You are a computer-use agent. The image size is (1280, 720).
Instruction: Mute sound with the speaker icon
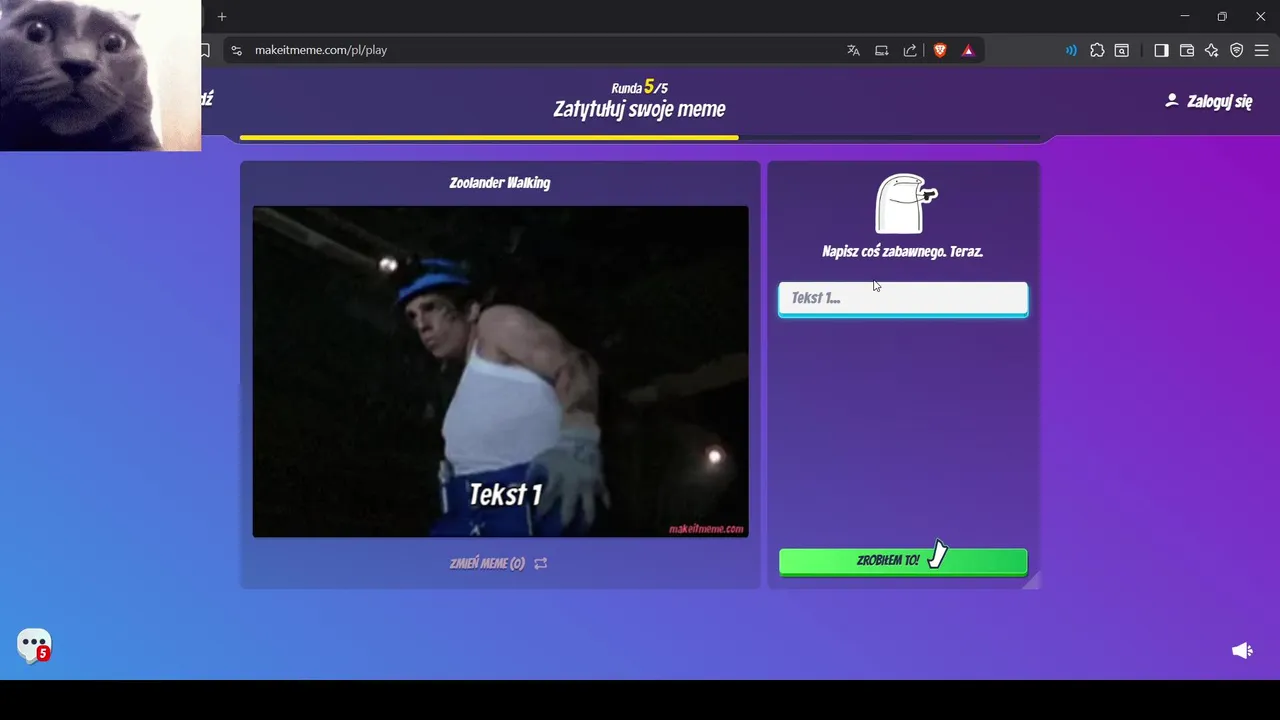(x=1242, y=651)
